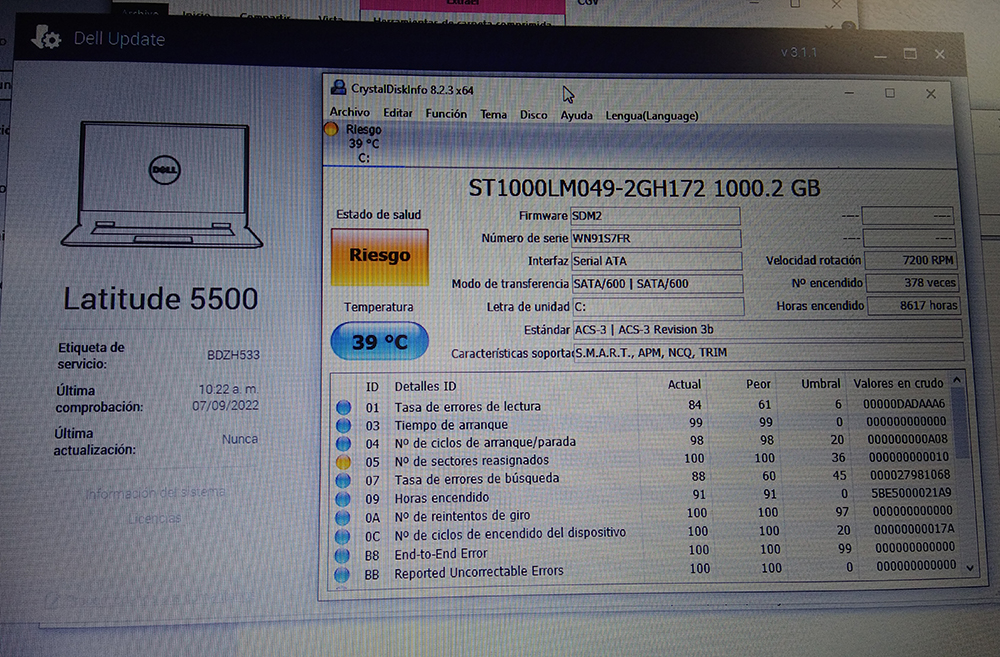Click the status dot for row 0A reintentos de giro
The image size is (1000, 657).
342,517
